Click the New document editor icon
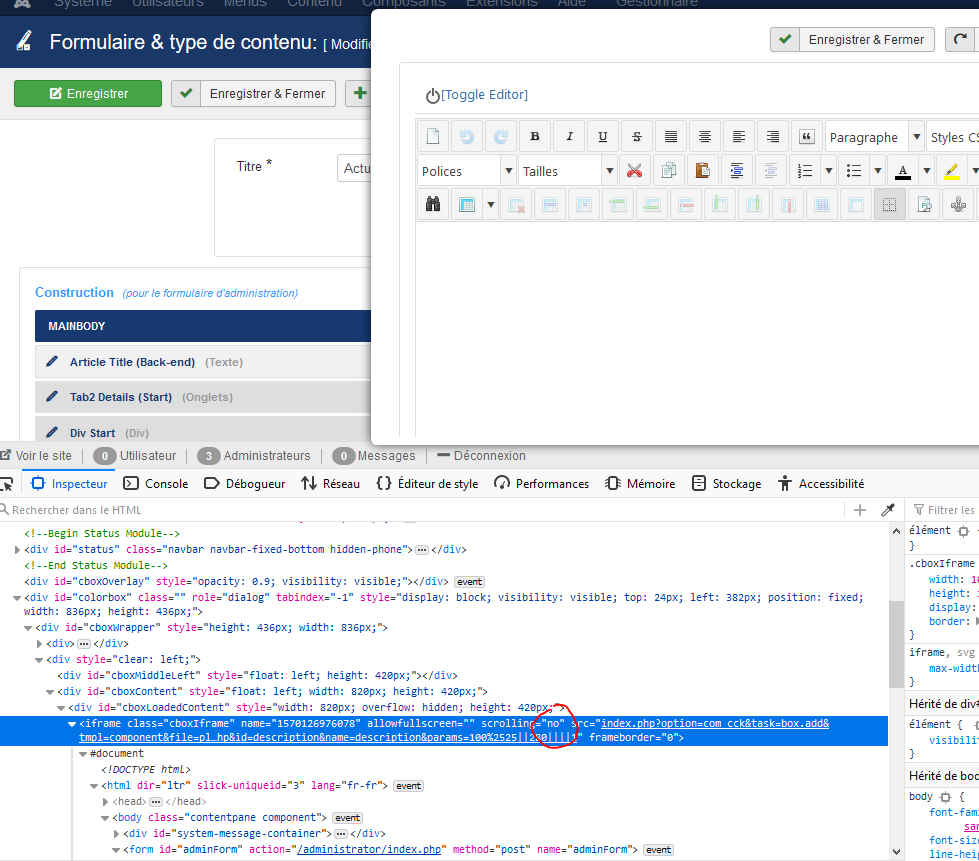This screenshot has width=979, height=861. (x=433, y=136)
